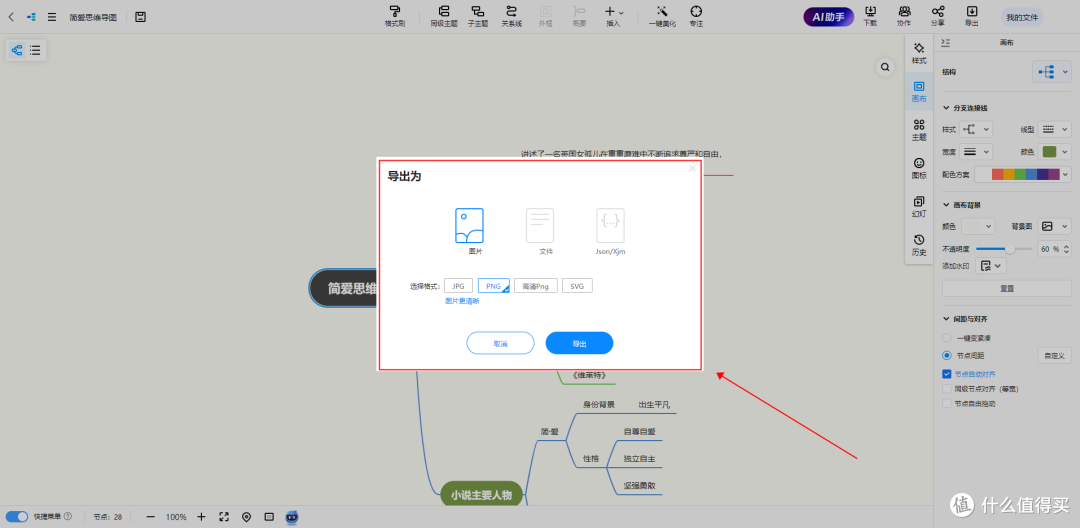Choose 文件 file export type

[540, 231]
